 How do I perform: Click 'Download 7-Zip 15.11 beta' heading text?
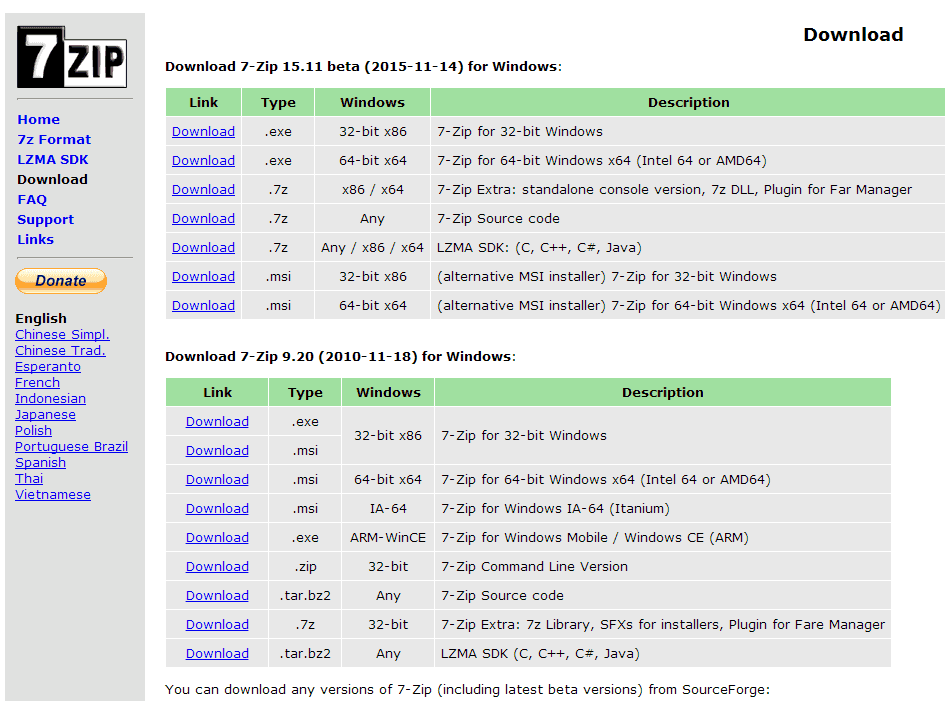click(363, 66)
